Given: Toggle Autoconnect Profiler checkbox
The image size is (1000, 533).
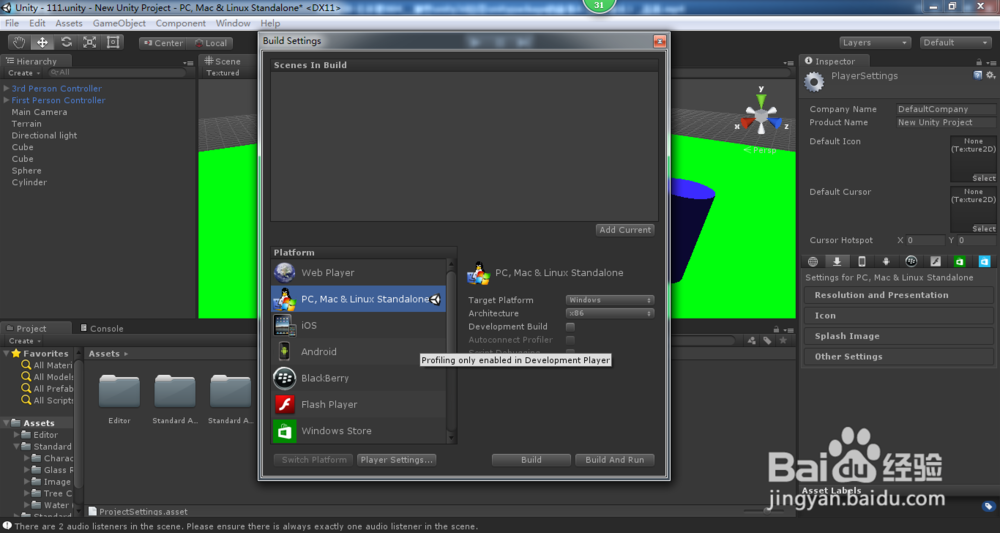Looking at the screenshot, I should (570, 340).
